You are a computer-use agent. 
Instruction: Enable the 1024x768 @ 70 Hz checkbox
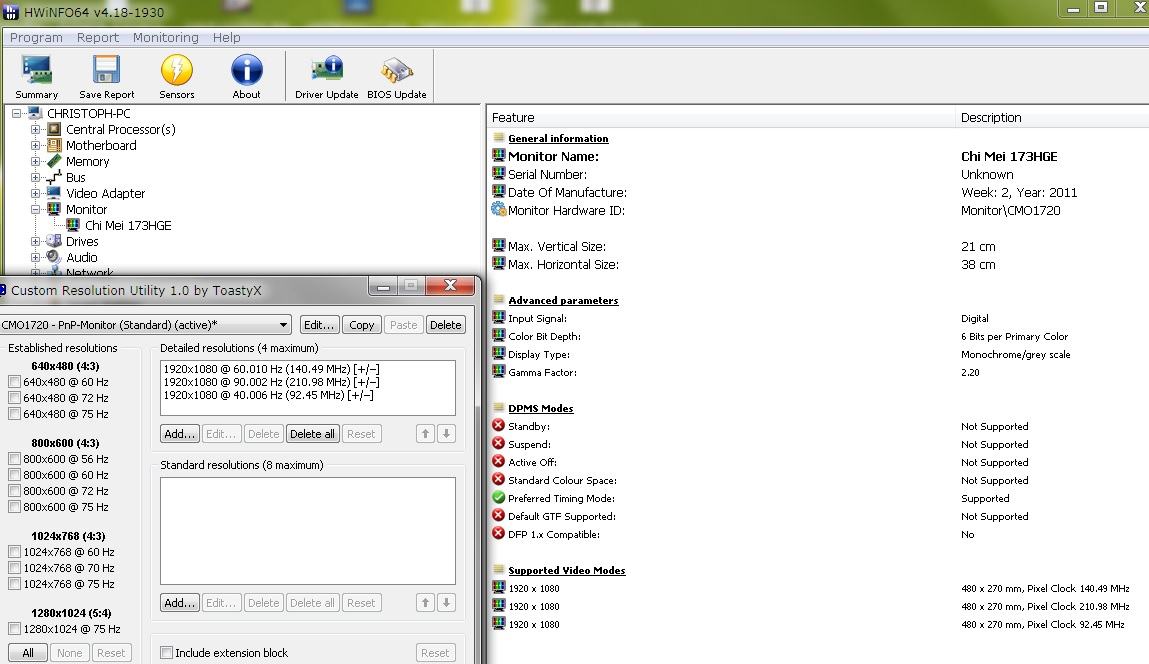tap(15, 568)
